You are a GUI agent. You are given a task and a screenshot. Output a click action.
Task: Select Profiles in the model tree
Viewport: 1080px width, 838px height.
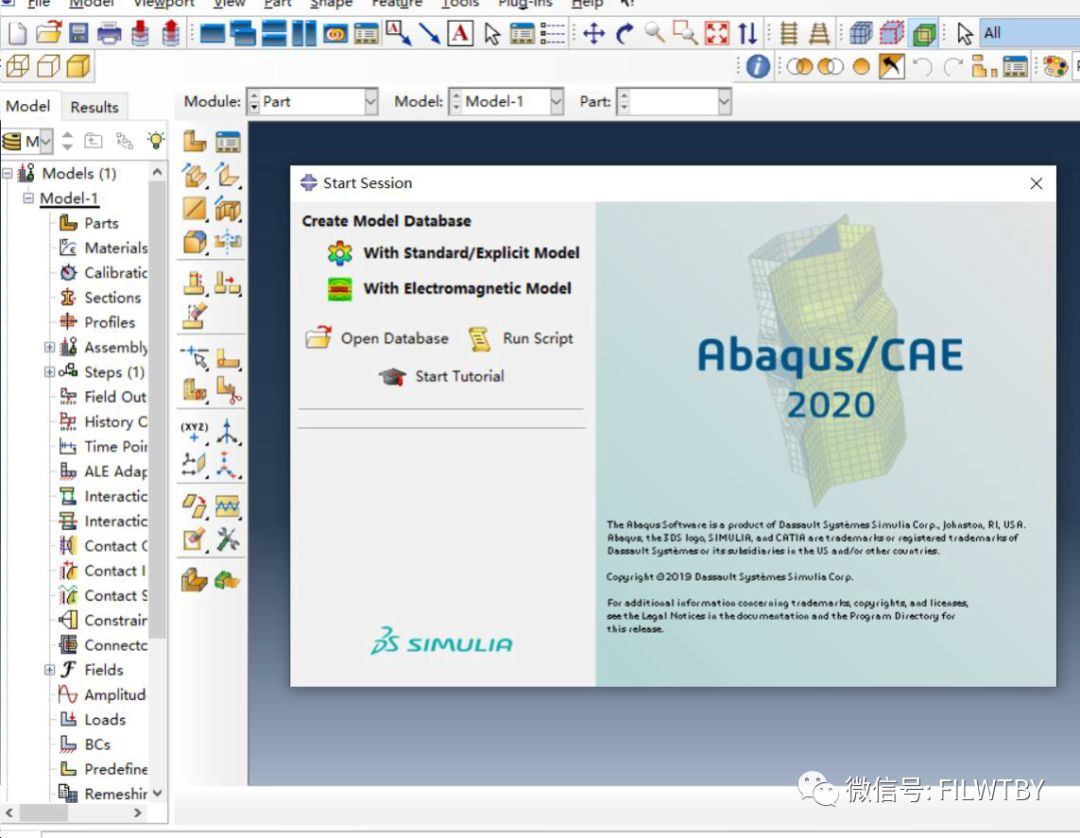click(97, 322)
